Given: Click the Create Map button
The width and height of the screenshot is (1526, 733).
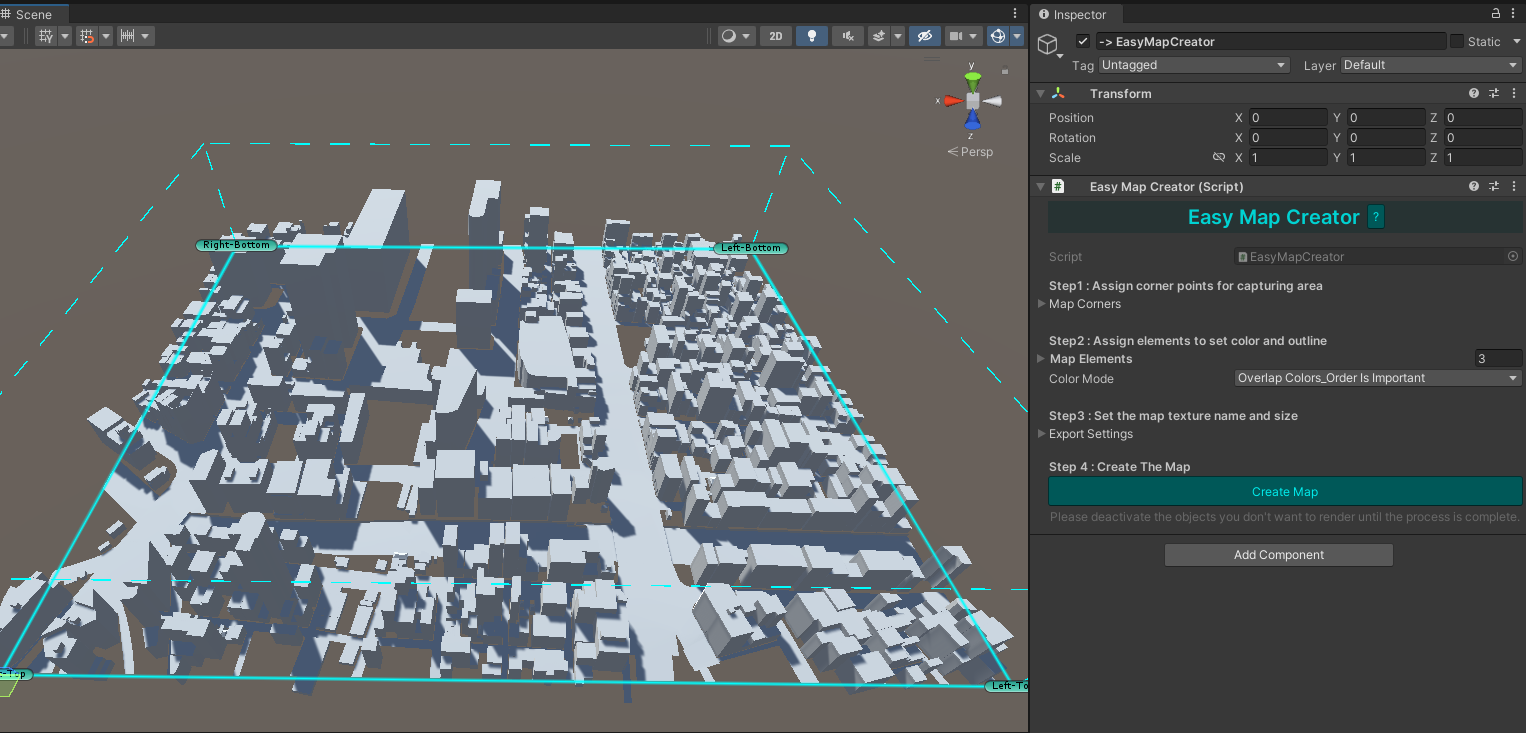Looking at the screenshot, I should [1284, 492].
